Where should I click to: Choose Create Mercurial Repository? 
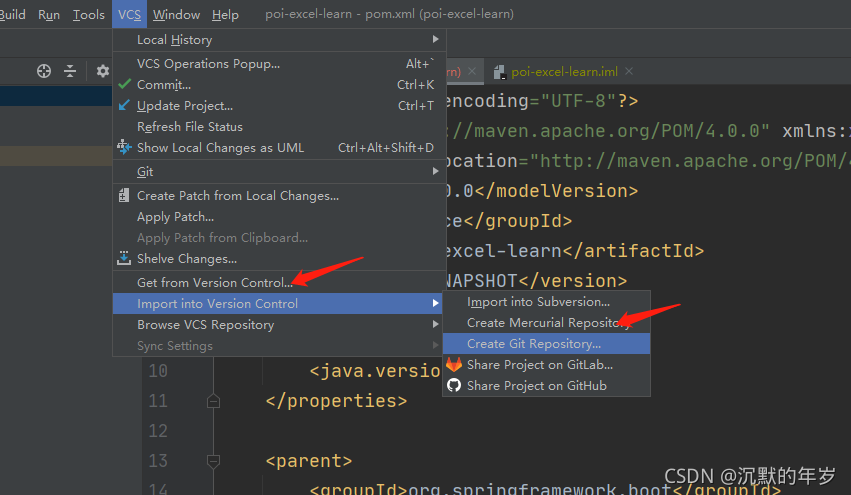pos(547,322)
